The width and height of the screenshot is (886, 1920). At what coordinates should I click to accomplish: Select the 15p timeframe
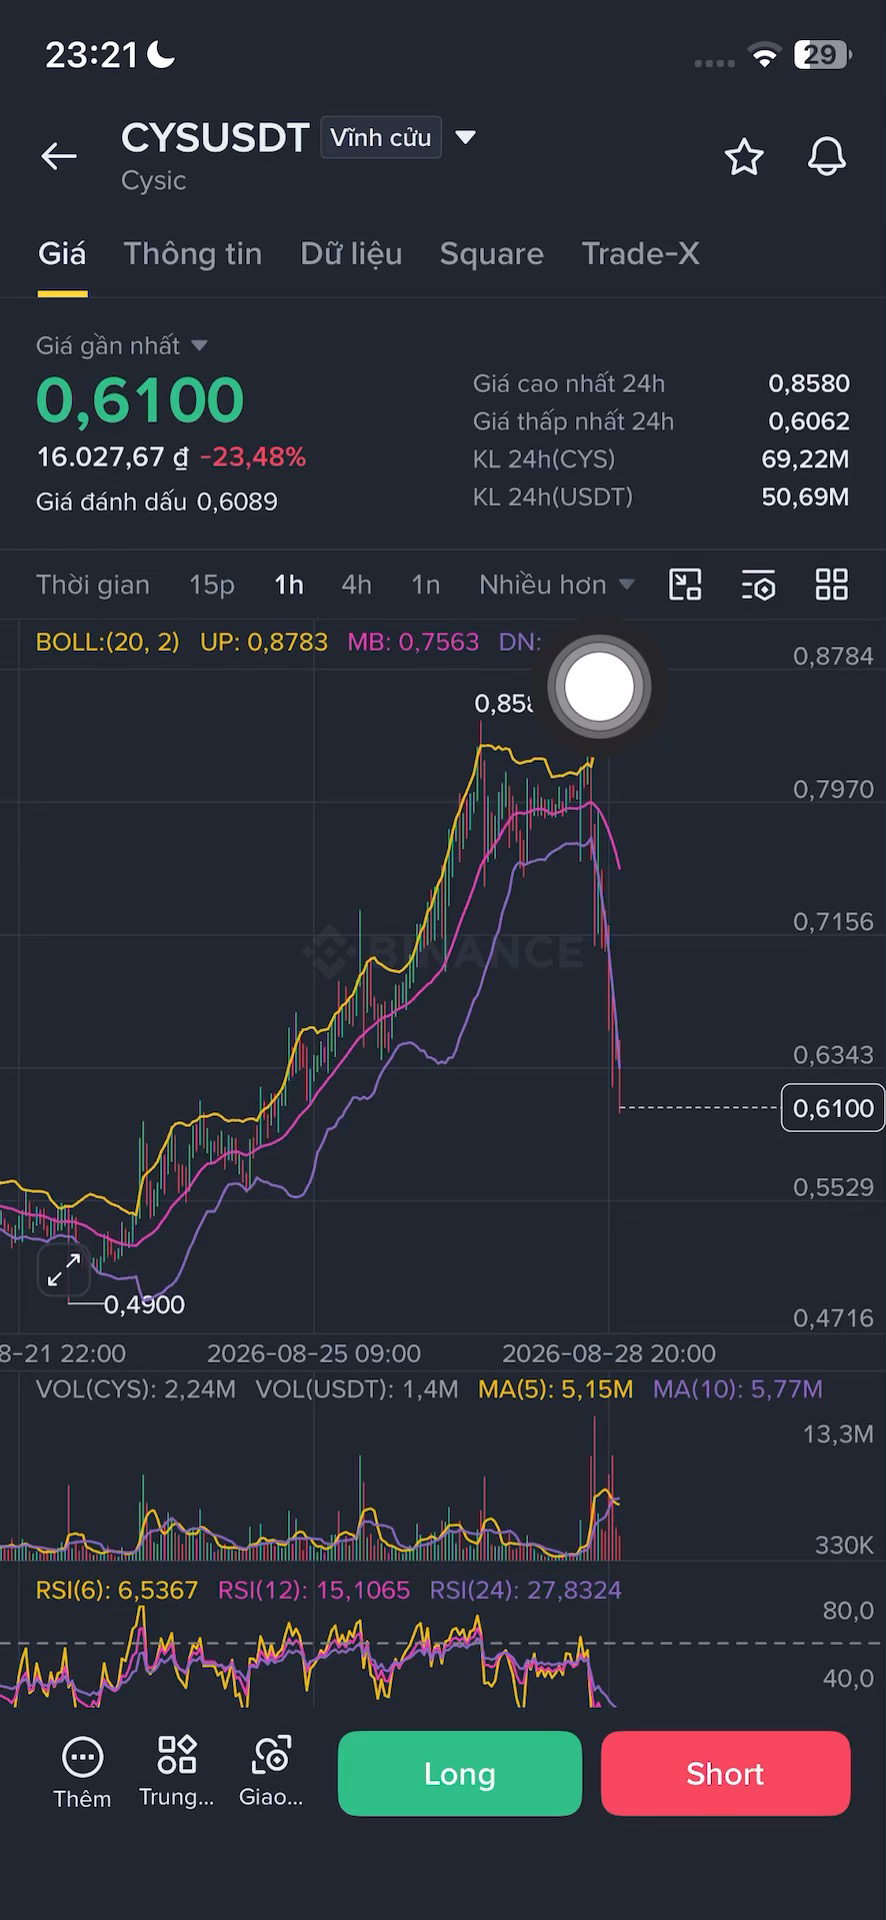(212, 584)
